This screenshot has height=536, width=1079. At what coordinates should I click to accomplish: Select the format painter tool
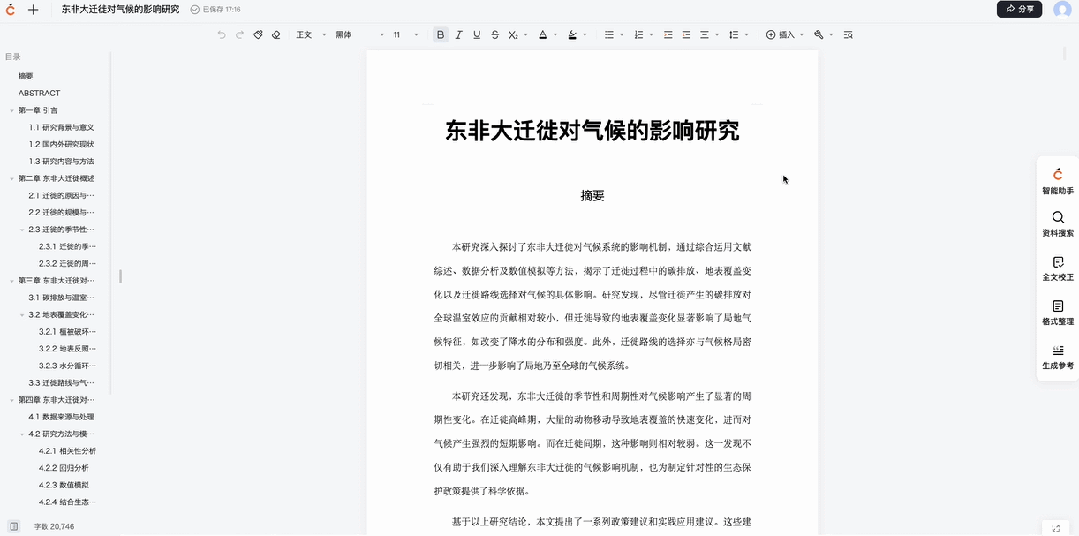coord(258,35)
